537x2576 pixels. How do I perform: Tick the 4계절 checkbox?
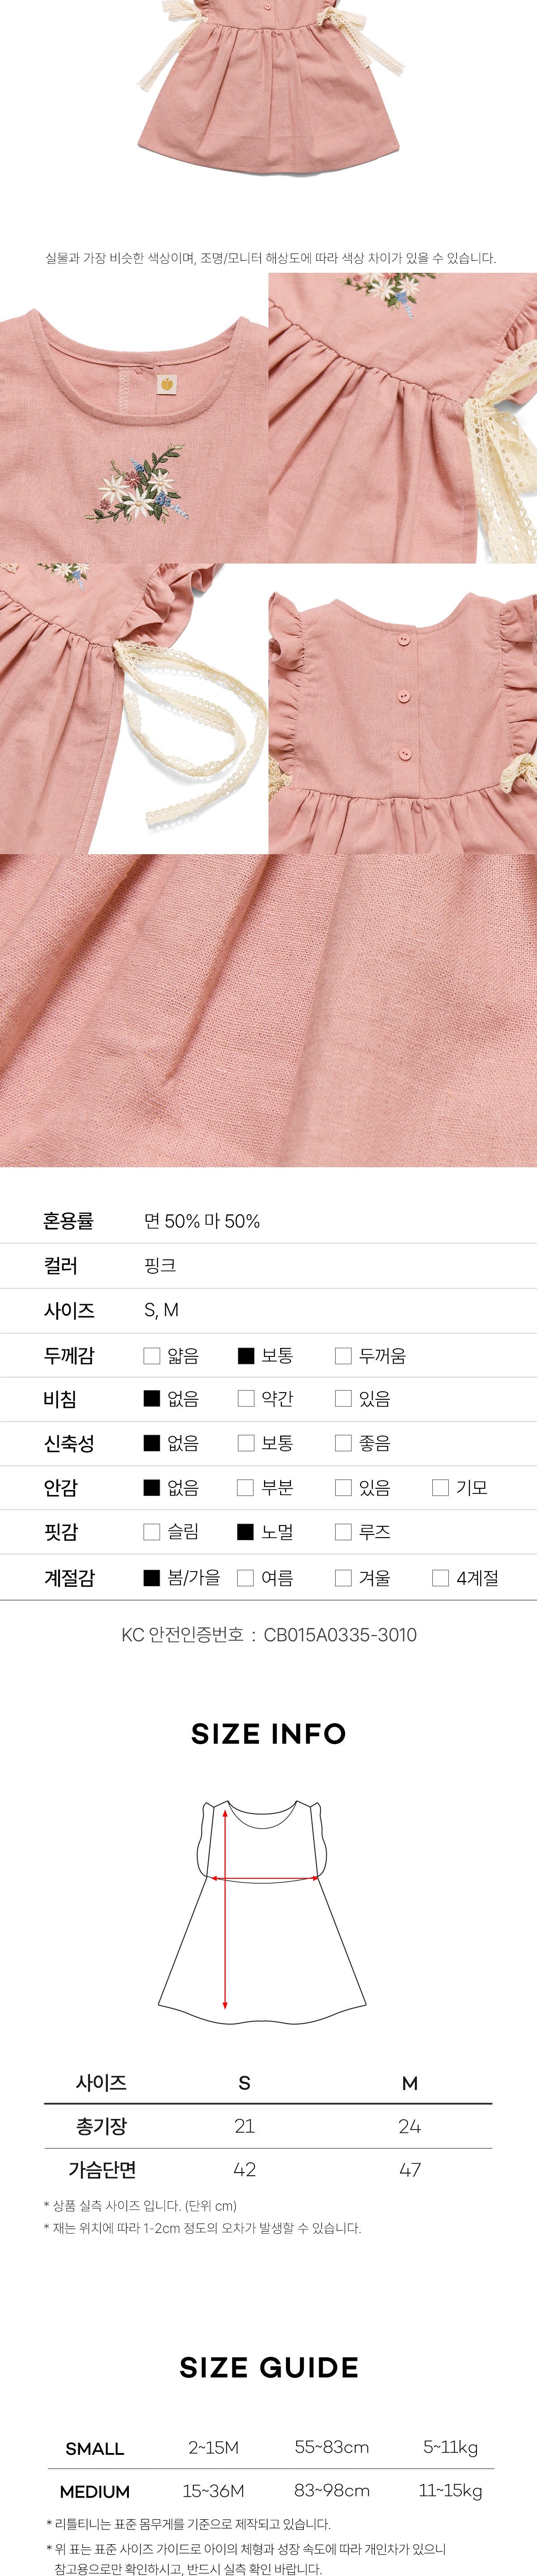point(440,1577)
